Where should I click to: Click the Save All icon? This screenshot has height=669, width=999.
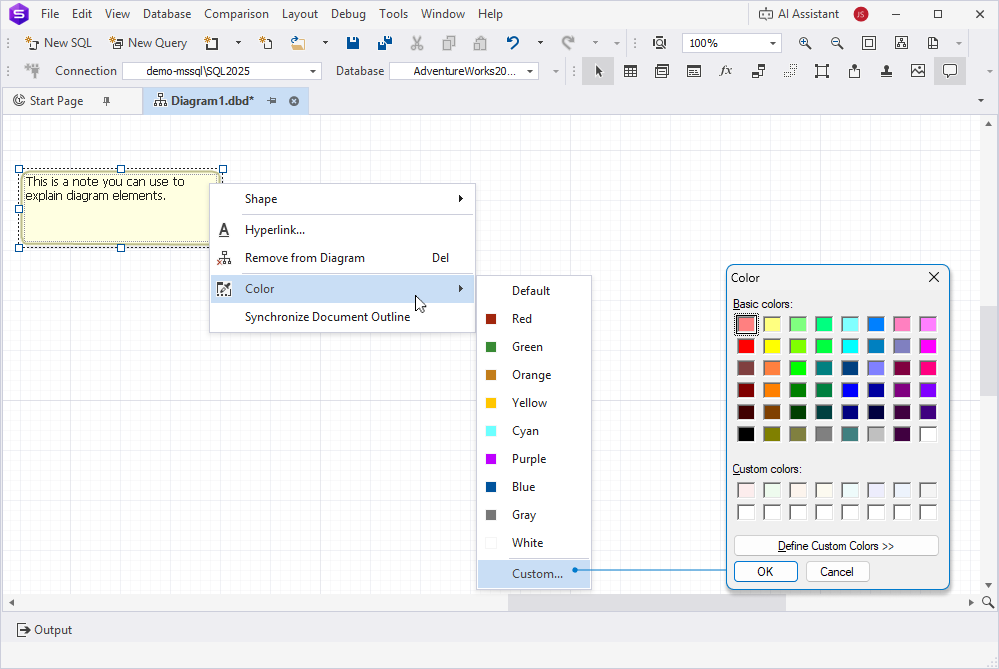385,43
